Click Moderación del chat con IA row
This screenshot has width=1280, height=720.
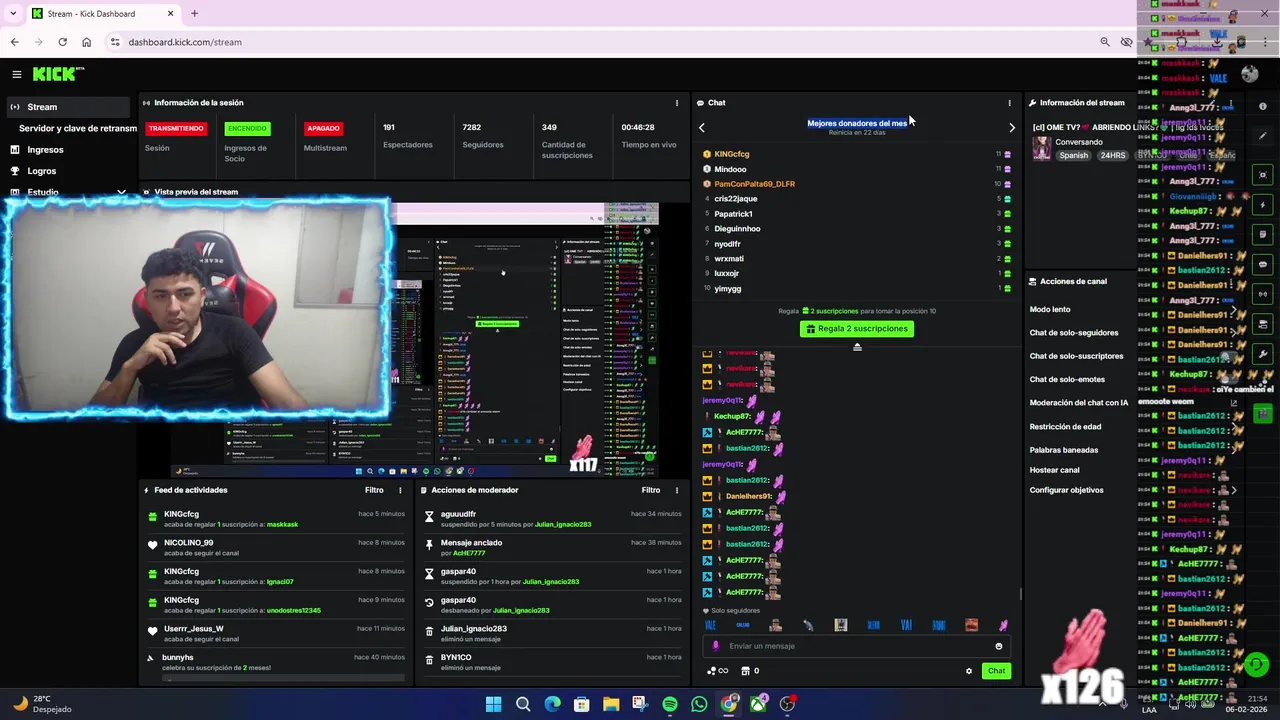pyautogui.click(x=1080, y=403)
